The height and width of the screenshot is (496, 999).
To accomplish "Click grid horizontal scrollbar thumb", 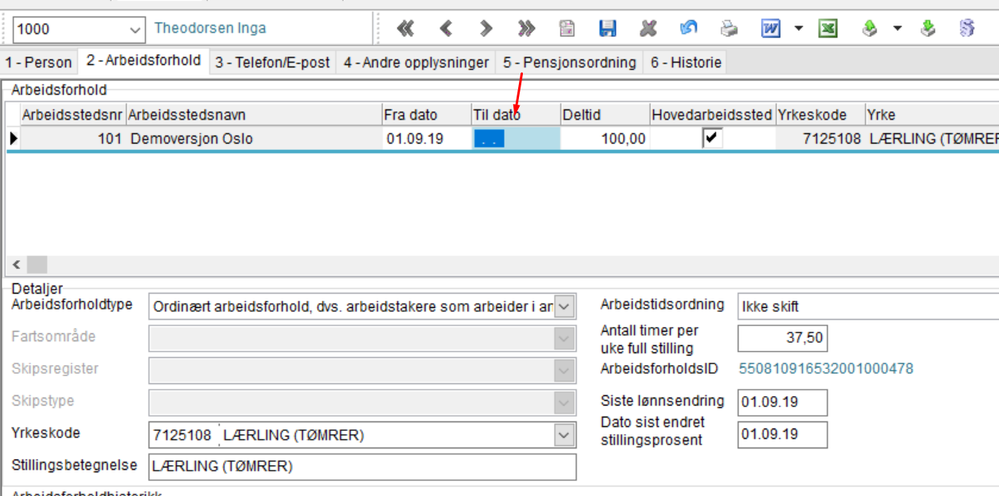I will click(x=37, y=265).
